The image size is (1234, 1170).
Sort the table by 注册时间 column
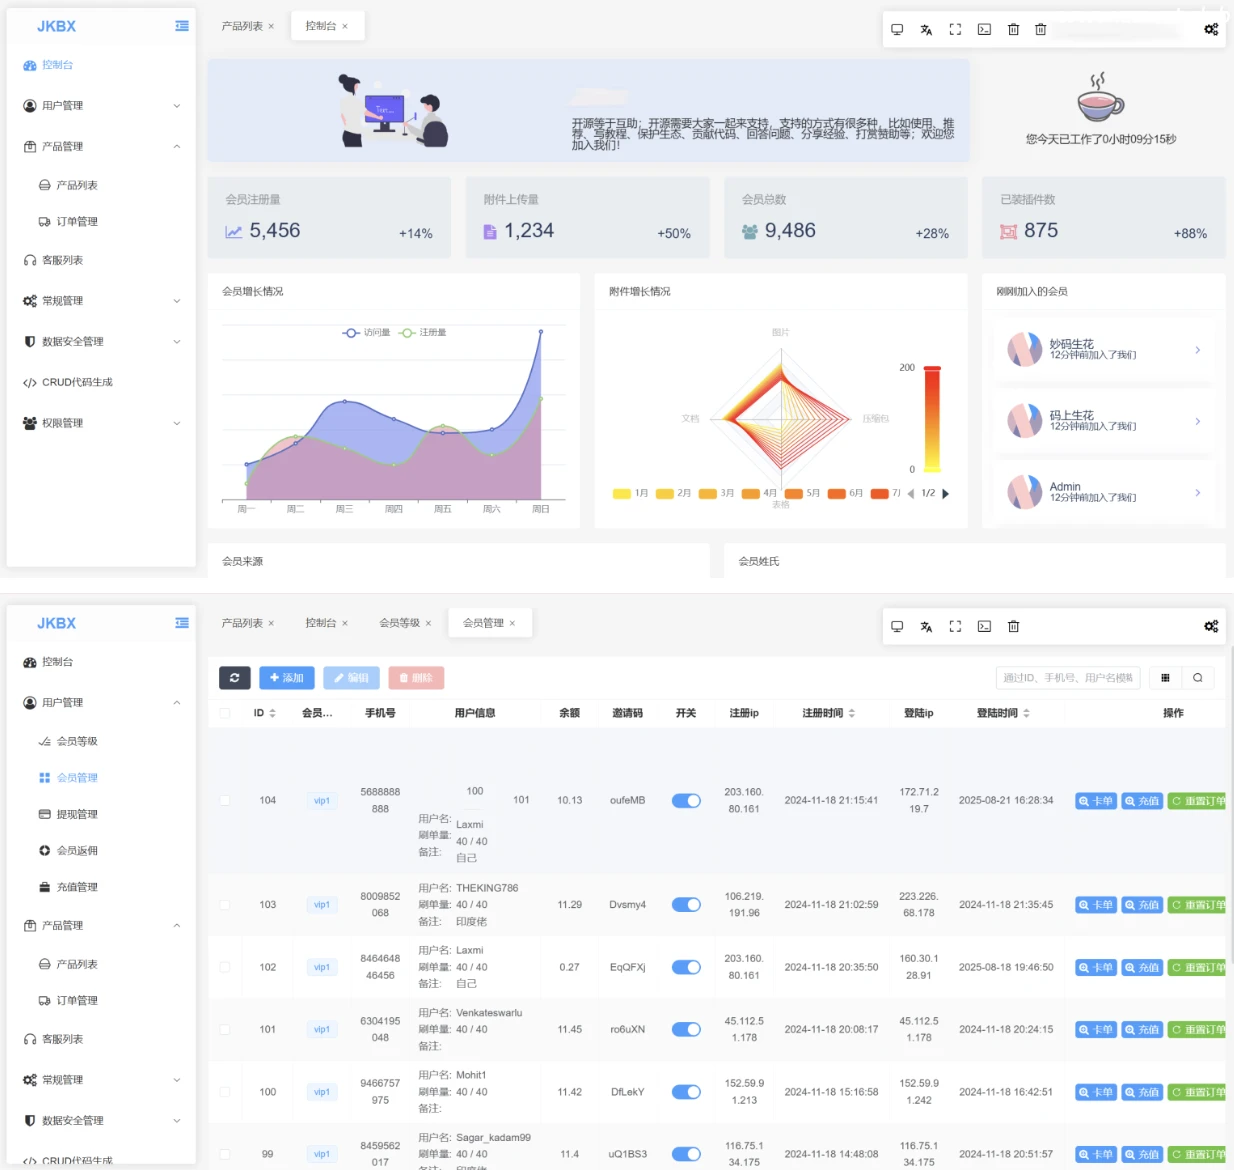pos(829,713)
